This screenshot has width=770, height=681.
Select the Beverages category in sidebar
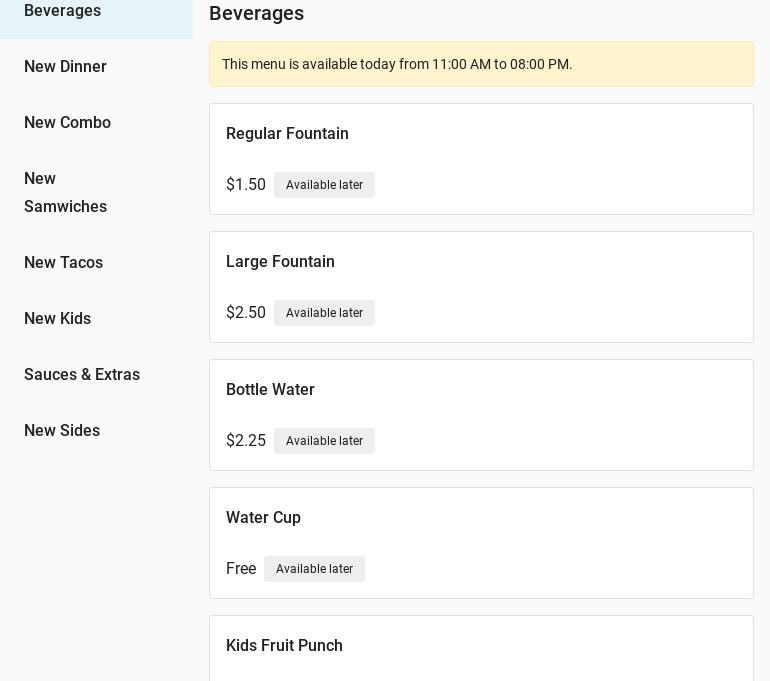(x=62, y=11)
